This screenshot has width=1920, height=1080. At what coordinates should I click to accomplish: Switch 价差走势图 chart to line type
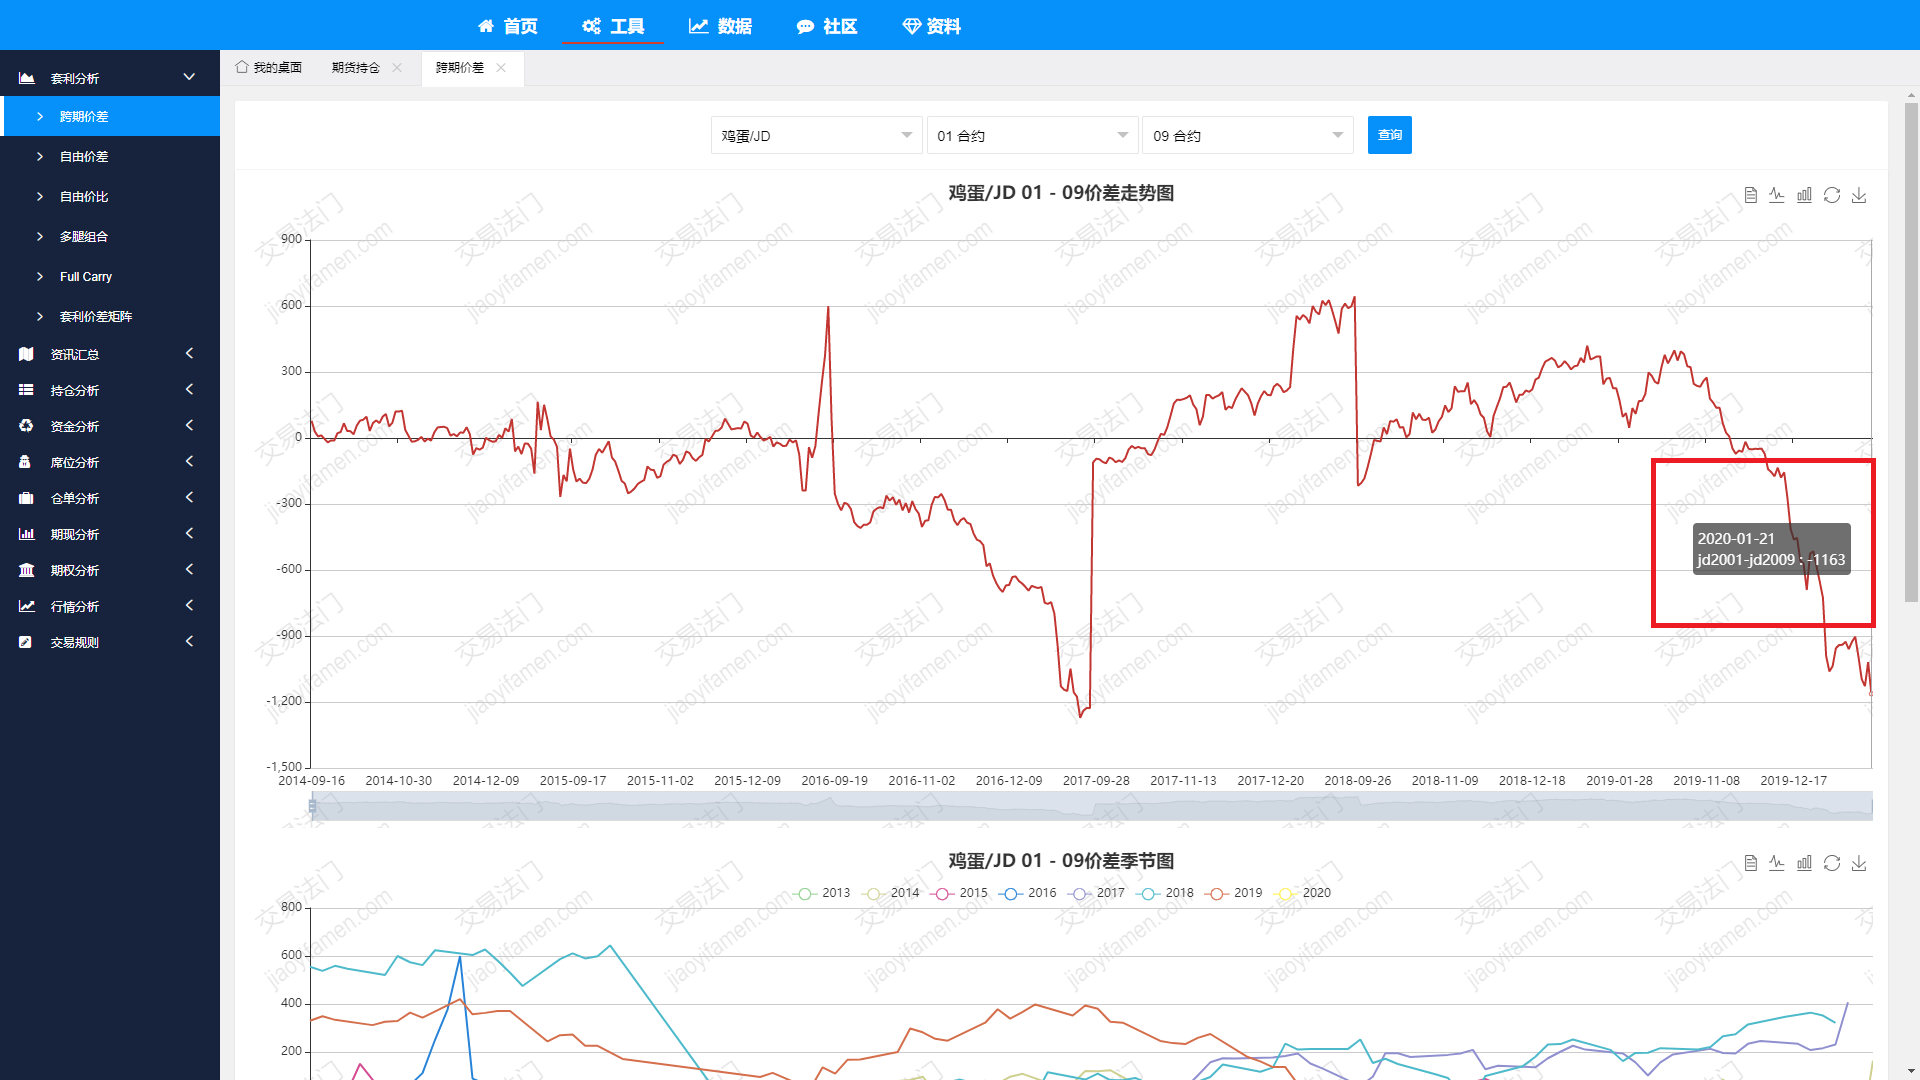point(1777,195)
